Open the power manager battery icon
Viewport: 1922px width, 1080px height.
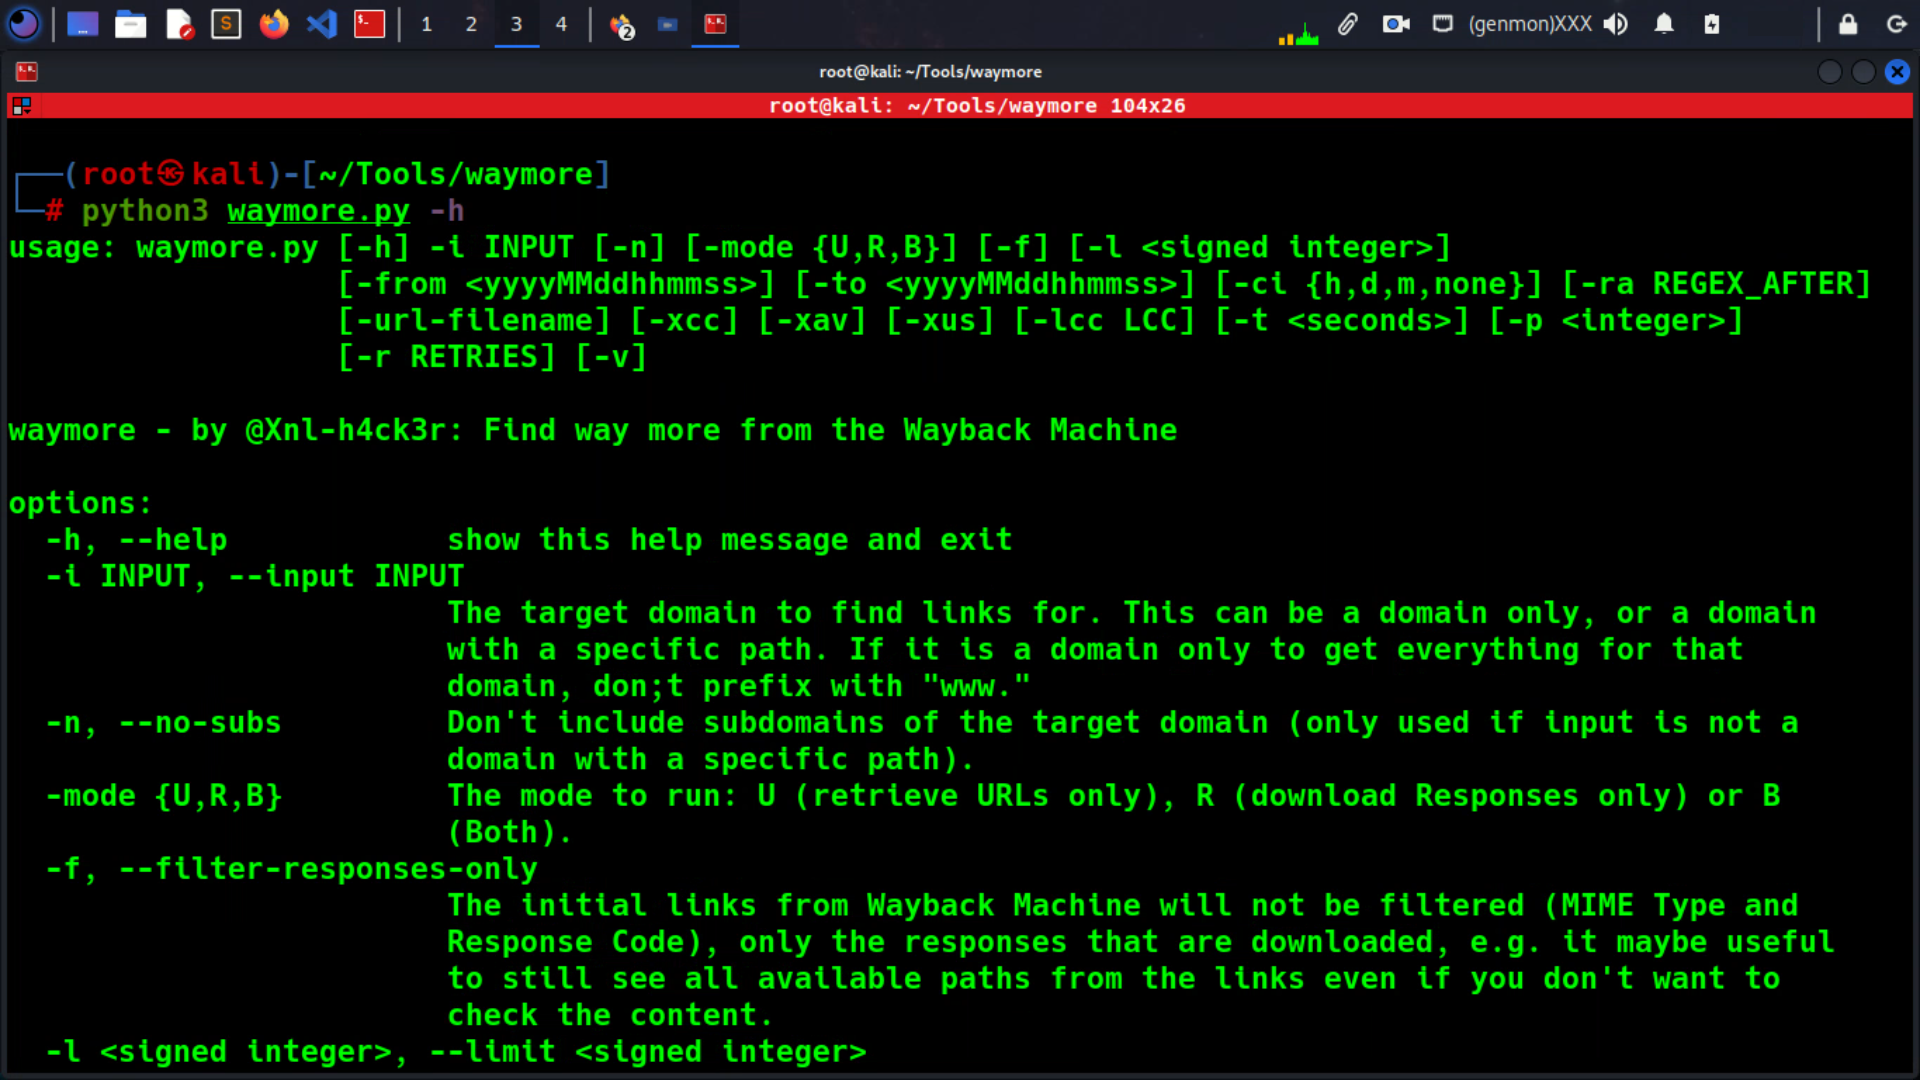1712,24
